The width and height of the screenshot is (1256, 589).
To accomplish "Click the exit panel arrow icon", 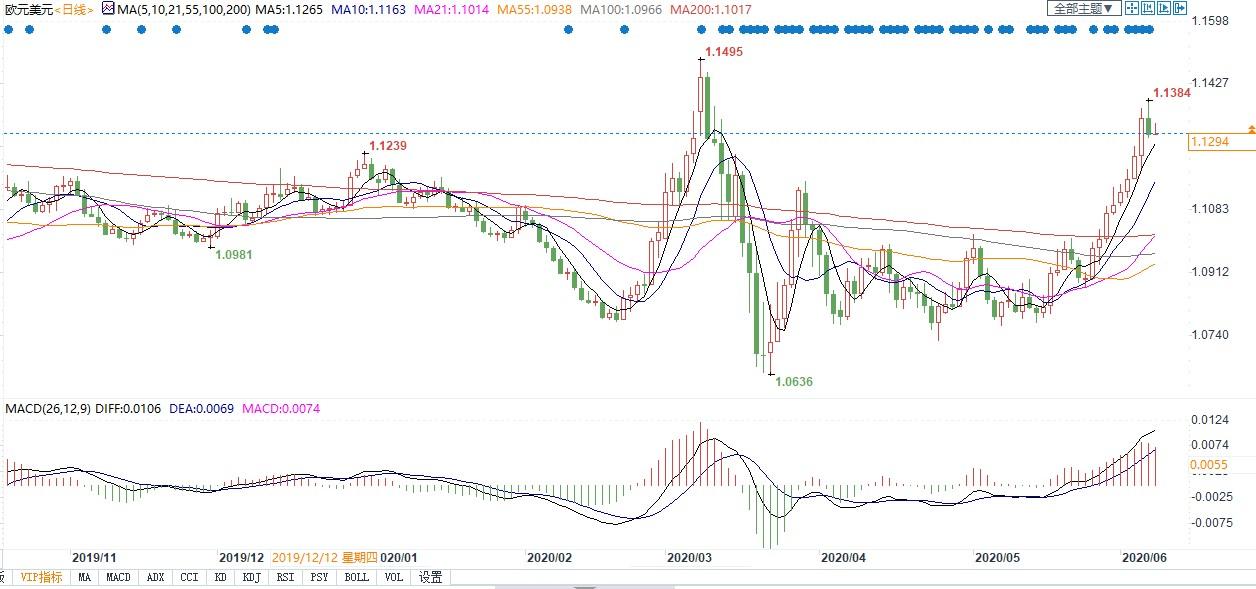I will pos(1179,8).
